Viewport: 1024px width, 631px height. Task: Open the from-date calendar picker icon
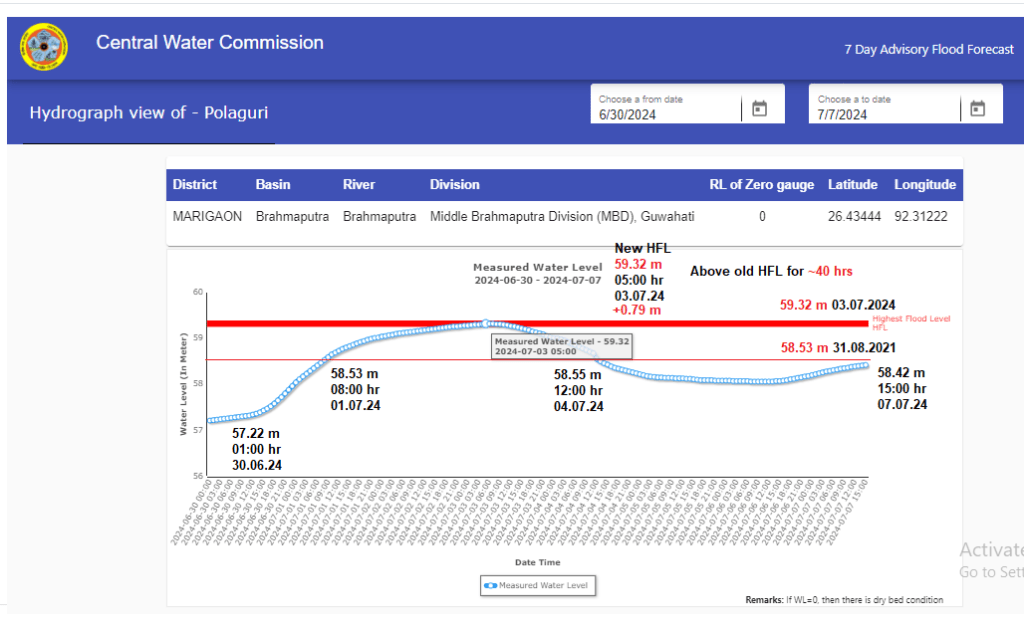coord(759,108)
